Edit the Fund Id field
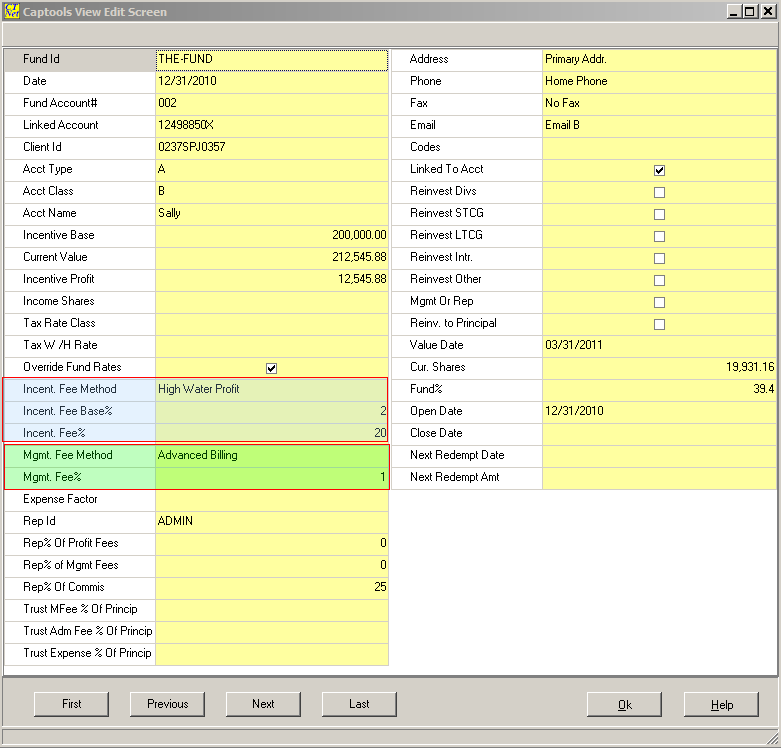The width and height of the screenshot is (781, 748). pos(271,59)
